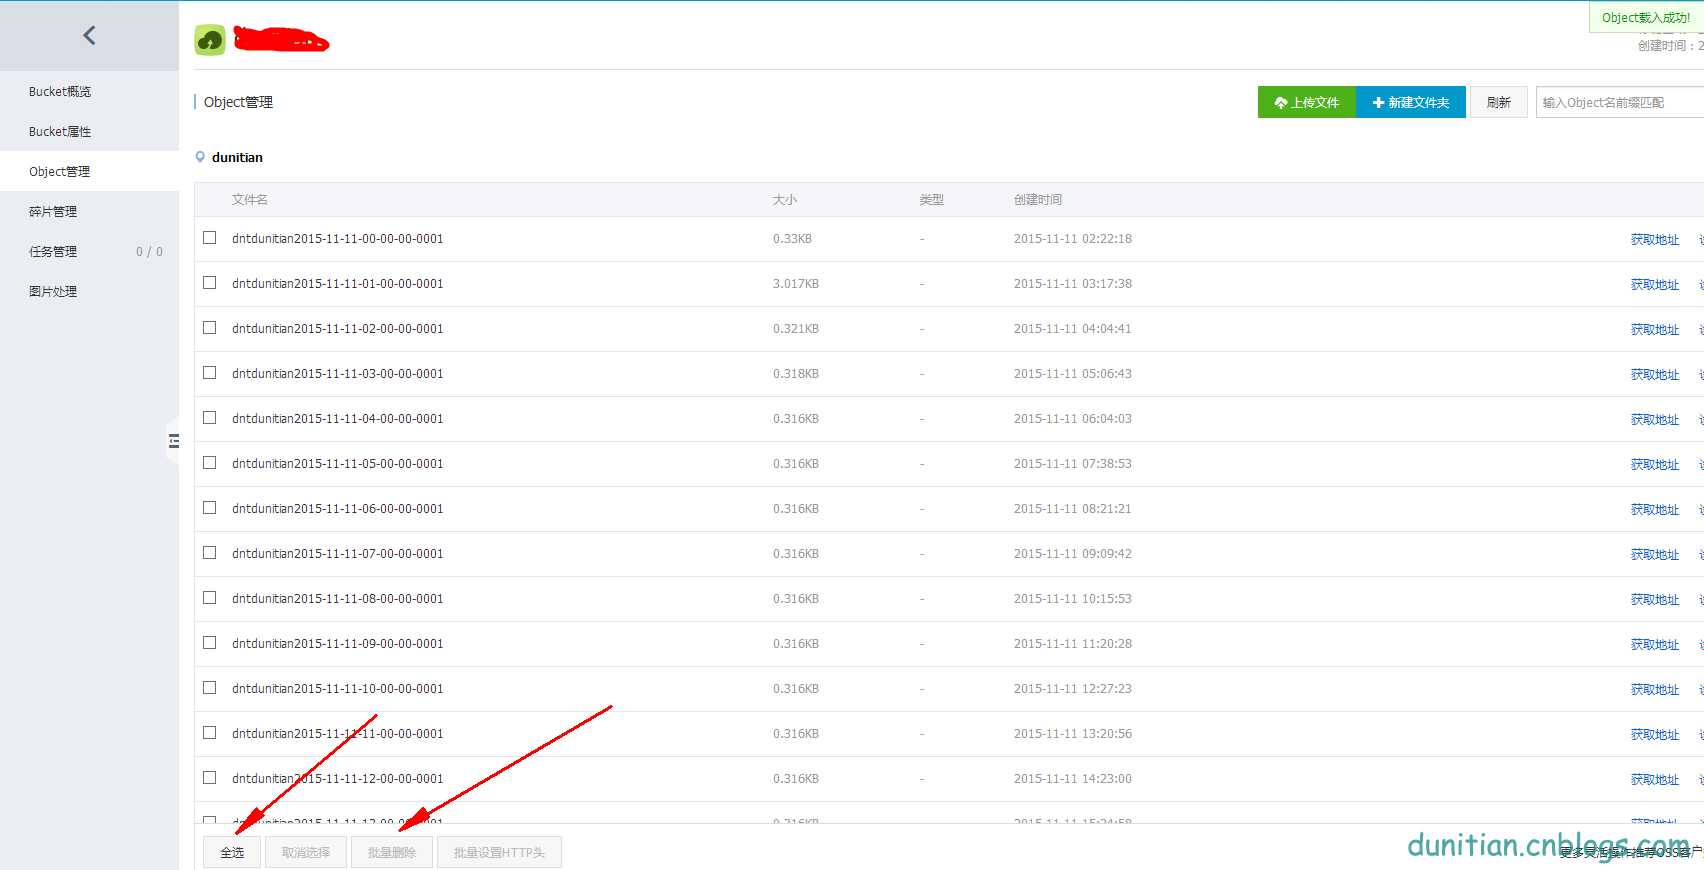Click the 大小 column header
This screenshot has width=1704, height=870.
point(785,200)
